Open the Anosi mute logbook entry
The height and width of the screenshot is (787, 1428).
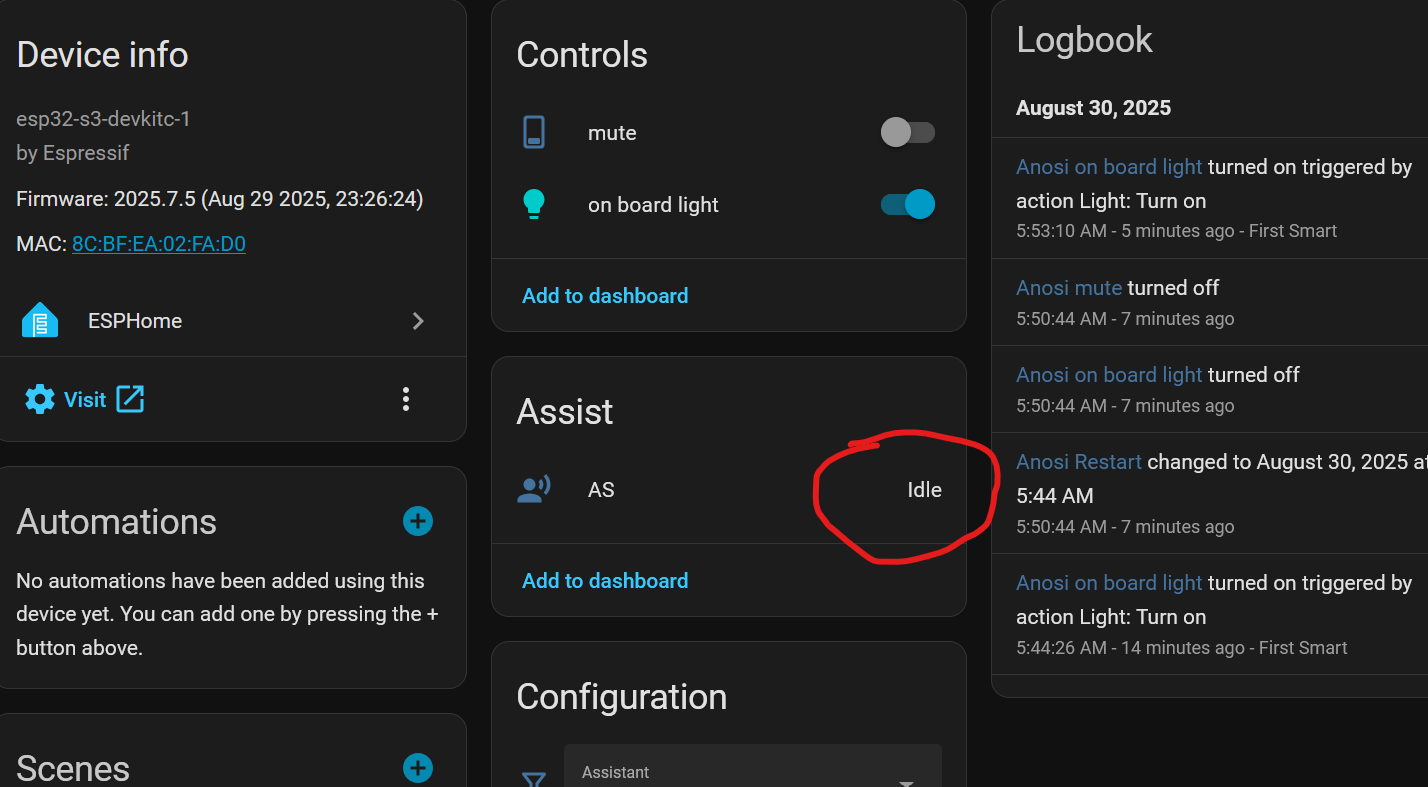pyautogui.click(x=1069, y=288)
